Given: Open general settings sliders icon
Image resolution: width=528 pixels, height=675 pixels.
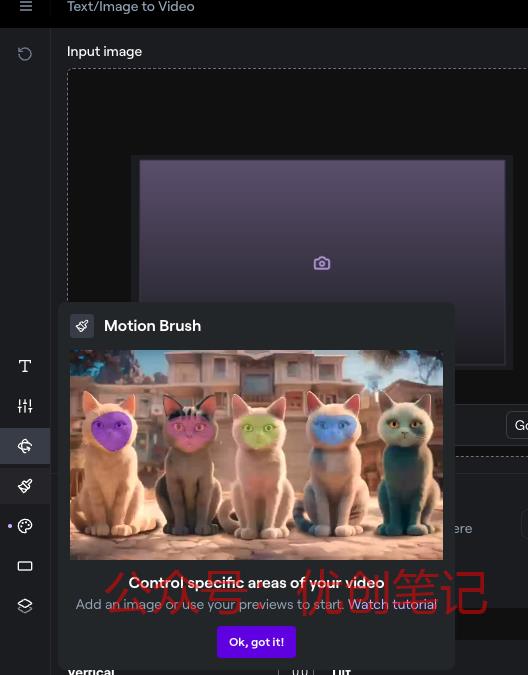Looking at the screenshot, I should click(25, 406).
